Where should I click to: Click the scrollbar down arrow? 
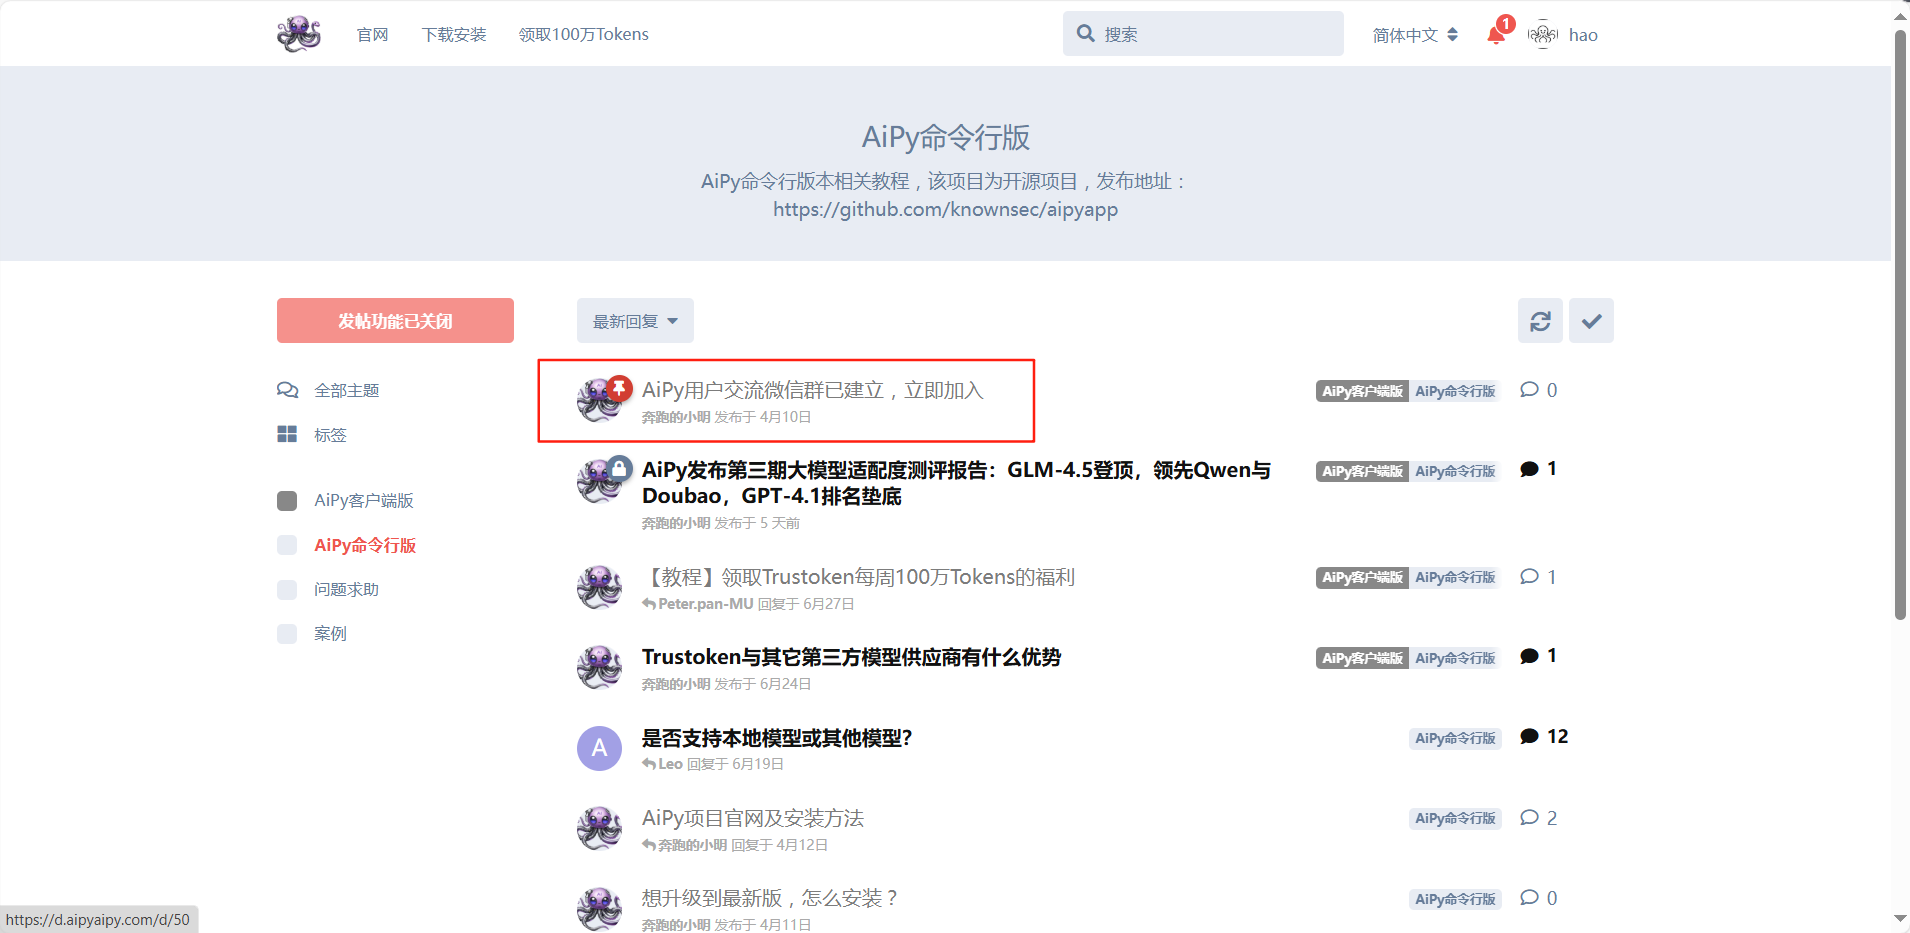[x=1900, y=919]
